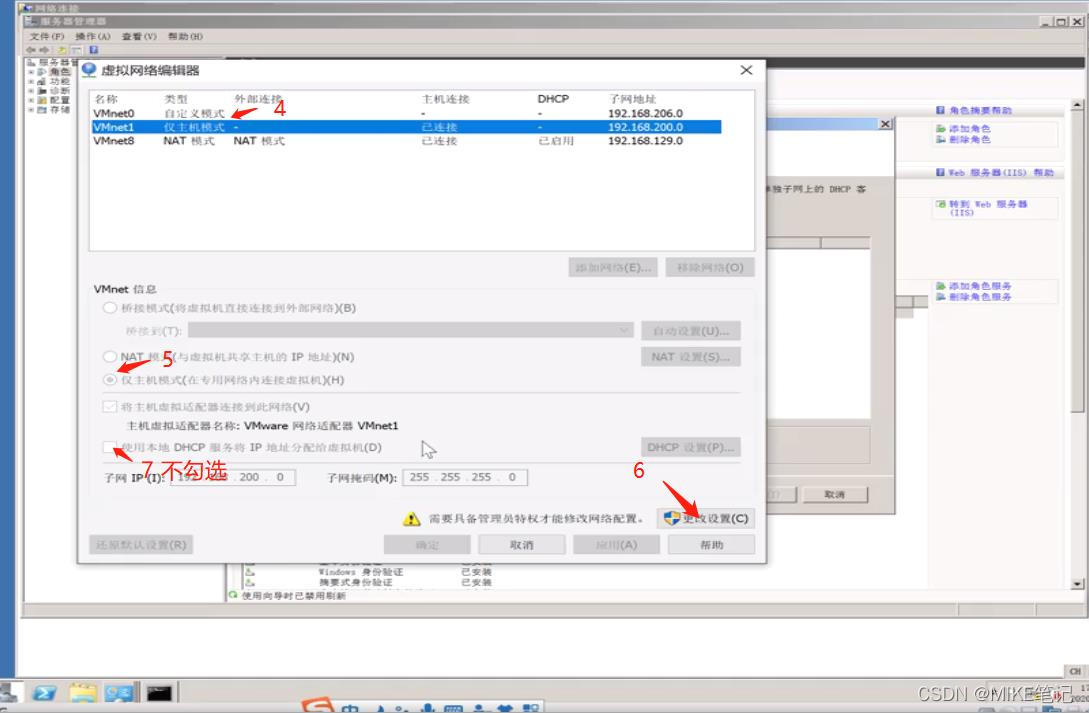Click the shield 更改设置(C) button
1089x713 pixels.
(x=706, y=518)
